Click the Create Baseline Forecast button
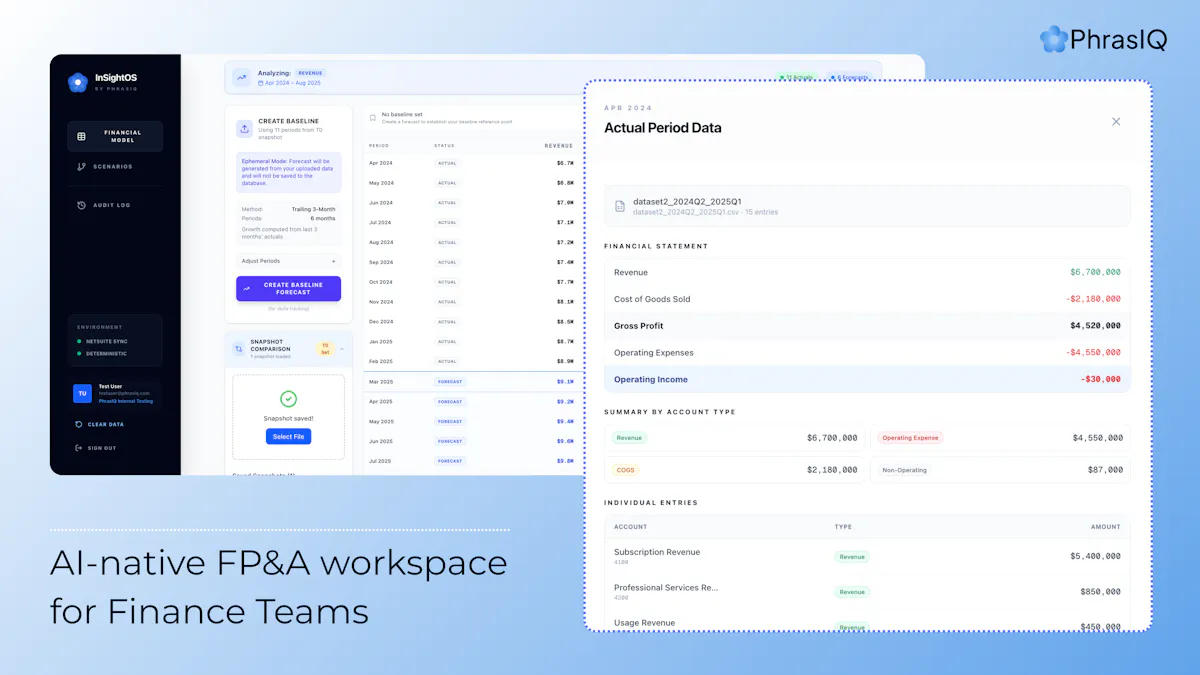The width and height of the screenshot is (1200, 675). (x=288, y=289)
